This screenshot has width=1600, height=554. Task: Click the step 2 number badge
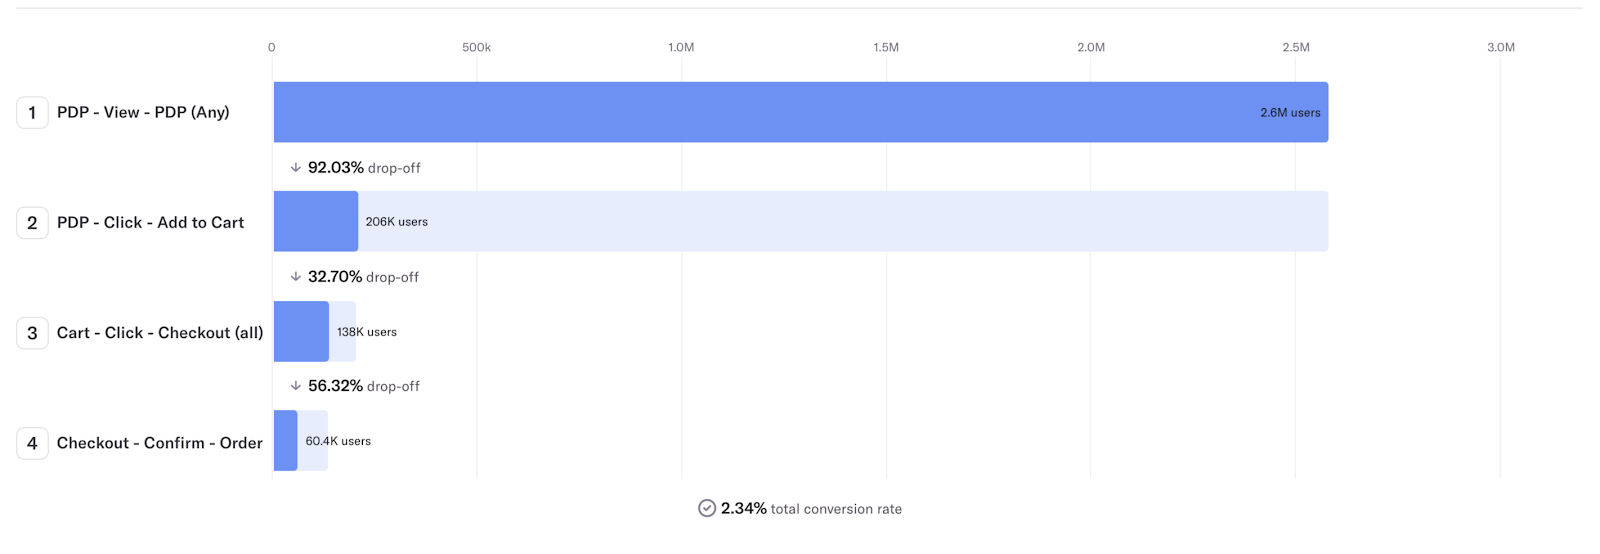pyautogui.click(x=32, y=223)
